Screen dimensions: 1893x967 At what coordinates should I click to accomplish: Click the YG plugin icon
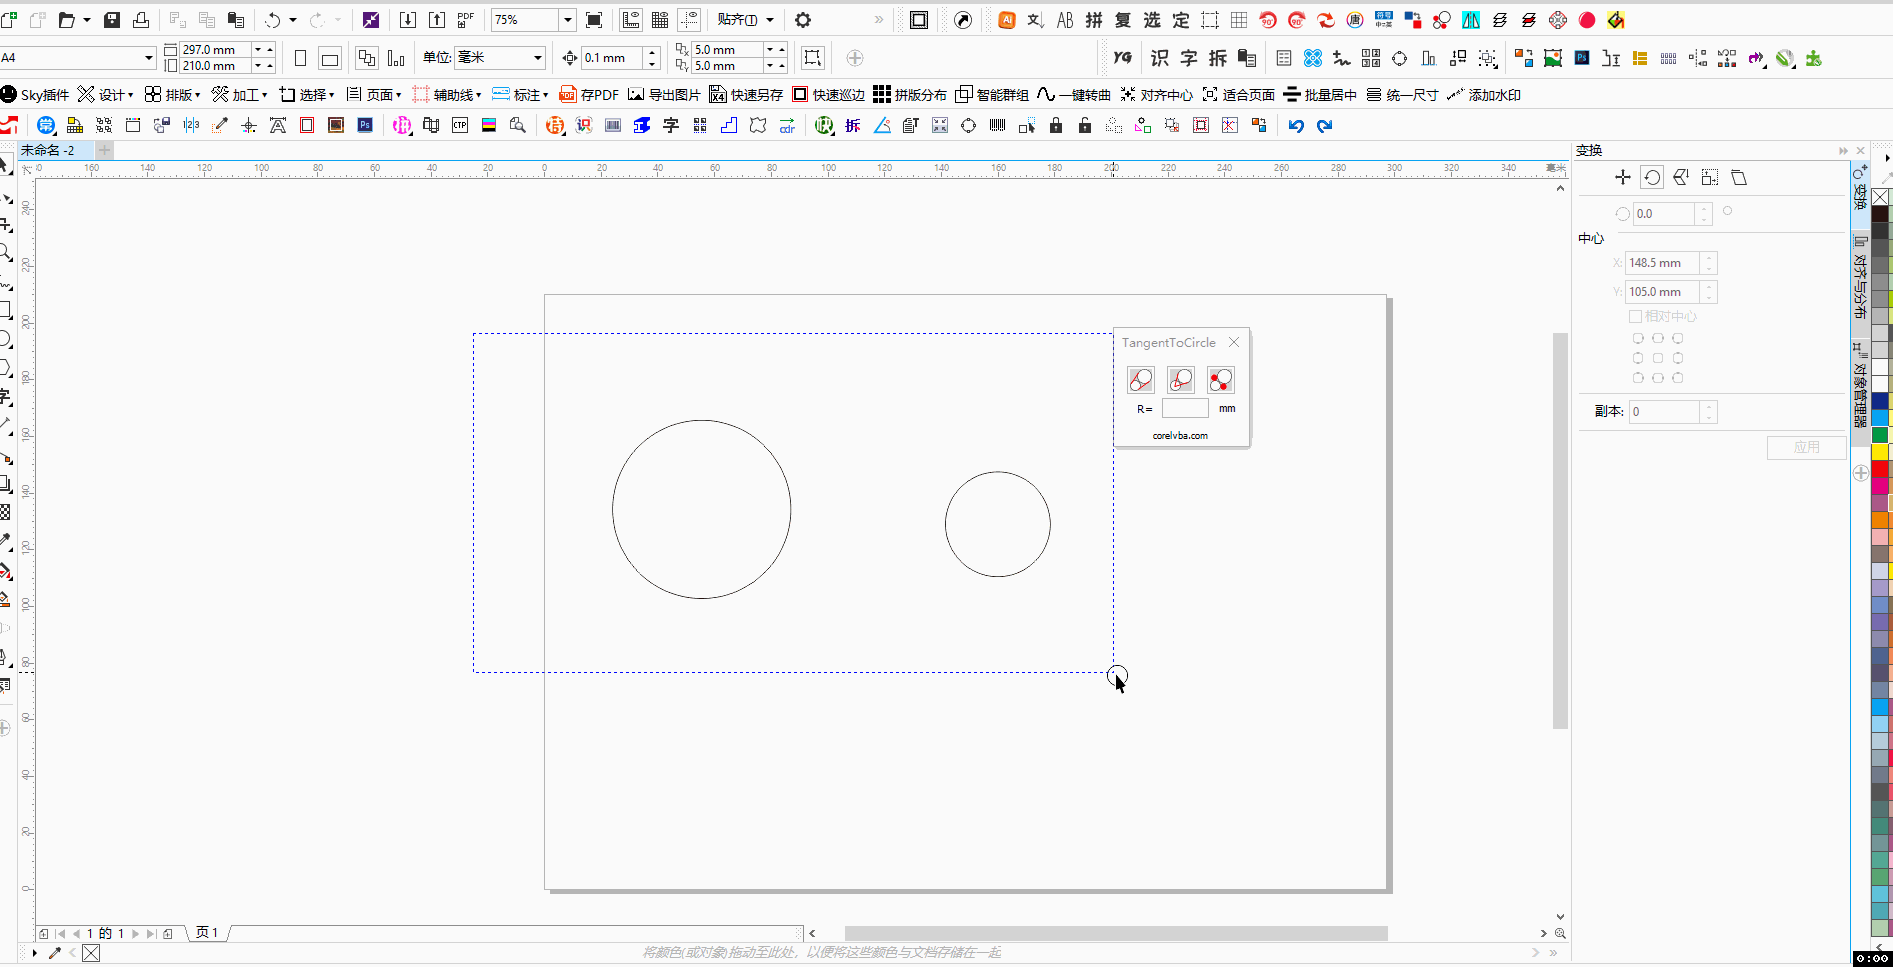coord(1123,58)
